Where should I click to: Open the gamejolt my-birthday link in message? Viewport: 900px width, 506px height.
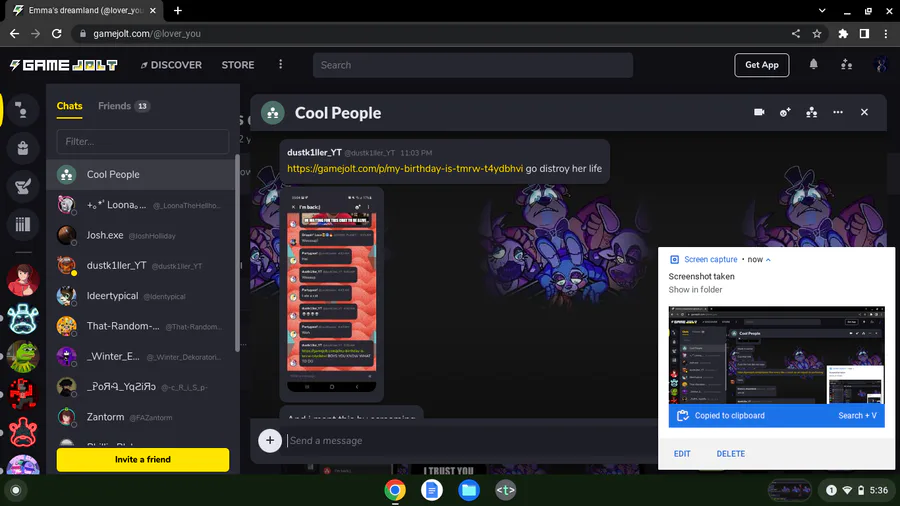[405, 169]
